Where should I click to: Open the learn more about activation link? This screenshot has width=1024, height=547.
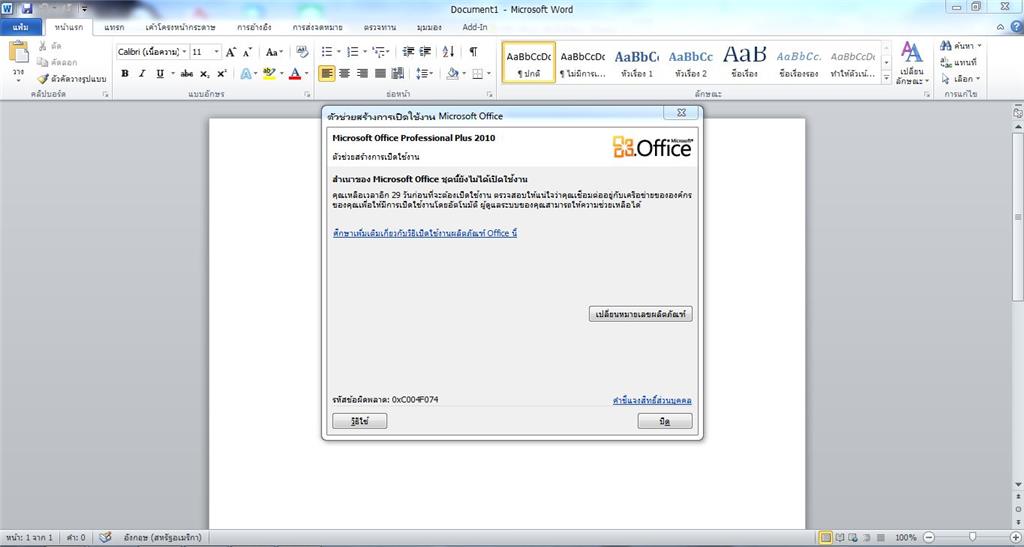click(x=425, y=233)
